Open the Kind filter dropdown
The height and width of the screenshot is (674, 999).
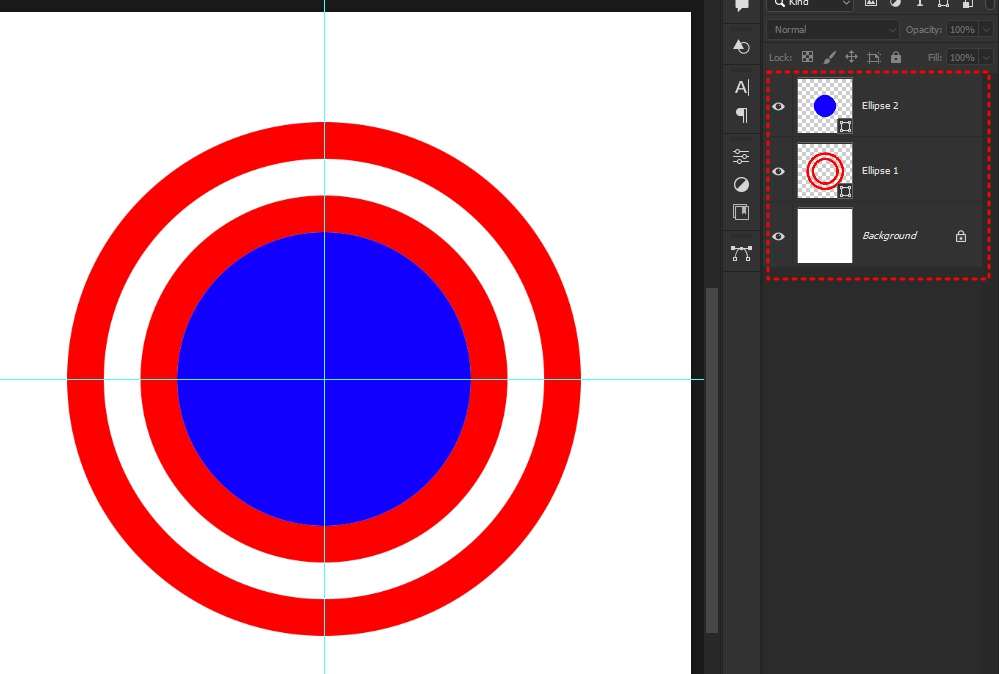tap(809, 4)
